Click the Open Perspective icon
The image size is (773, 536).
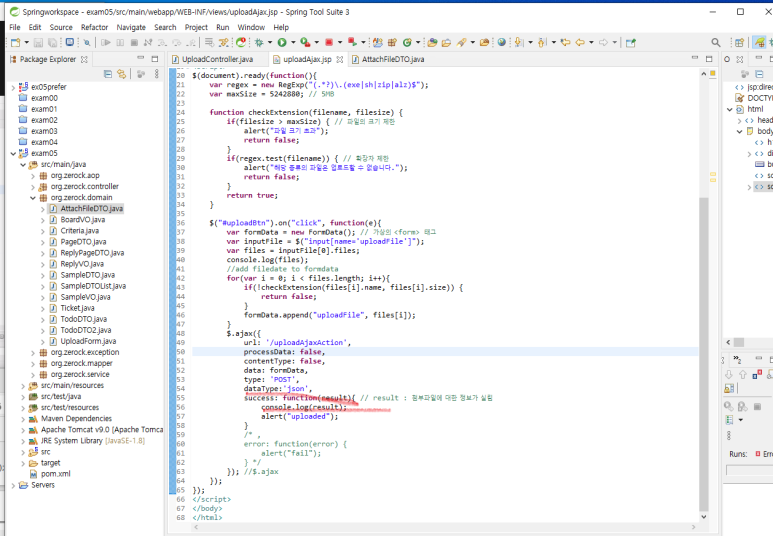739,42
